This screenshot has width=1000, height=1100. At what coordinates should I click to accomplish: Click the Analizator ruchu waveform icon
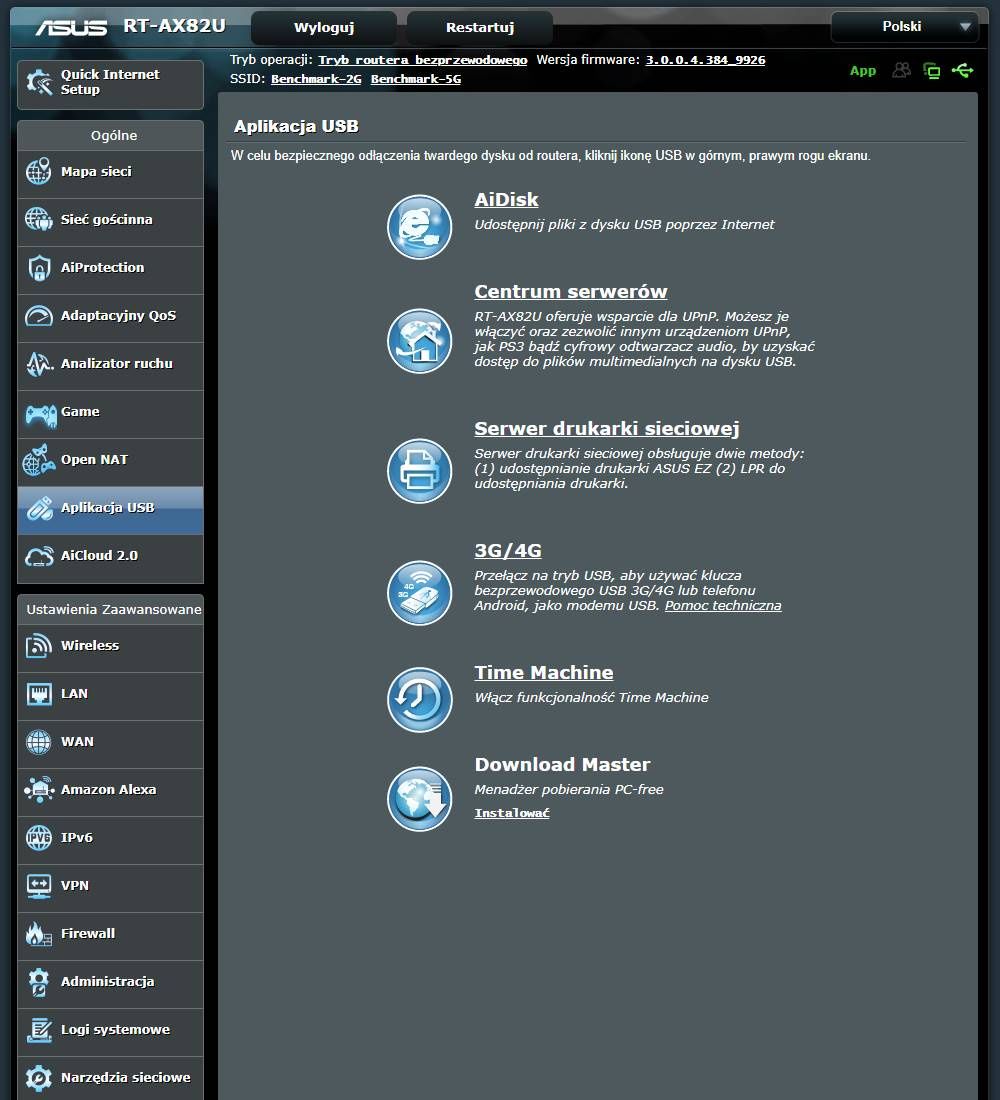pos(39,363)
